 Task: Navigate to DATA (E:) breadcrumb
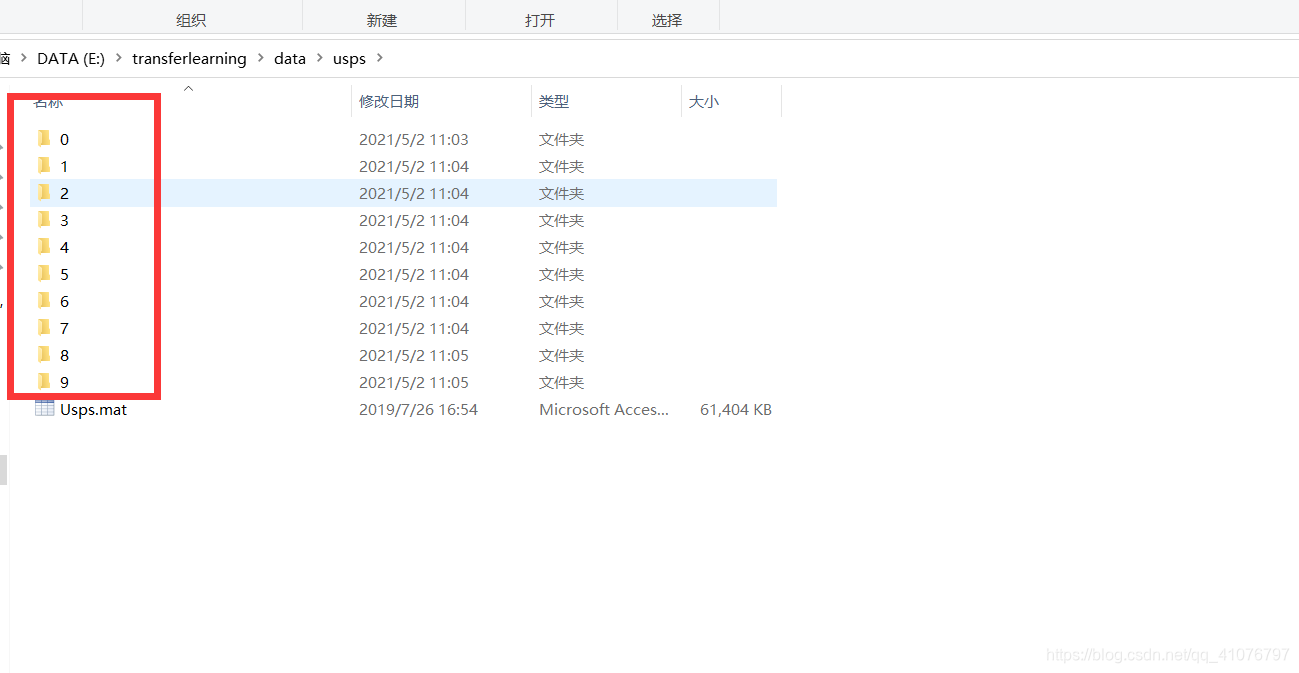(70, 58)
